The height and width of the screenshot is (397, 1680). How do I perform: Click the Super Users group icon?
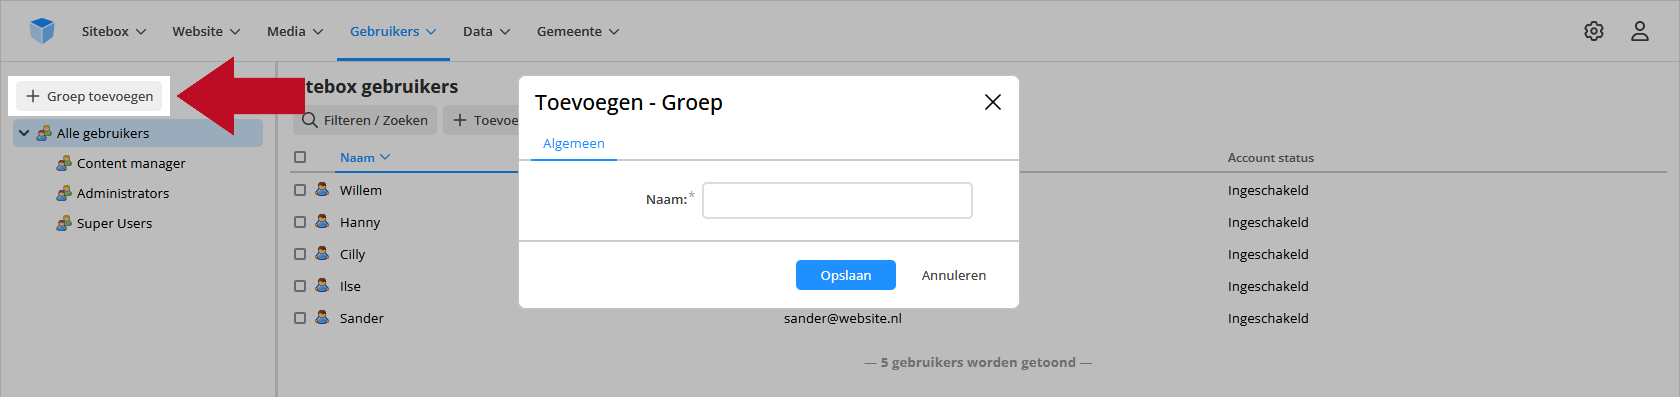tap(64, 223)
